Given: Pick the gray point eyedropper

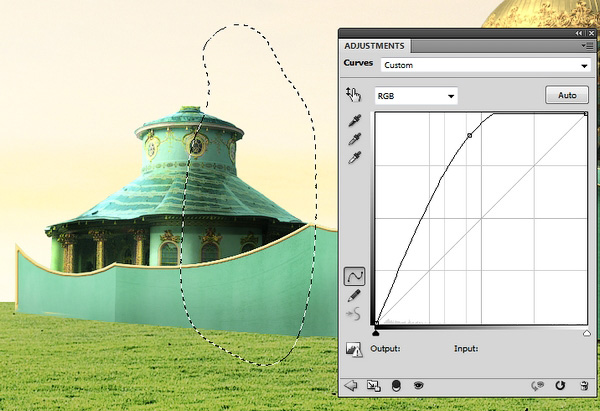Looking at the screenshot, I should pos(355,139).
